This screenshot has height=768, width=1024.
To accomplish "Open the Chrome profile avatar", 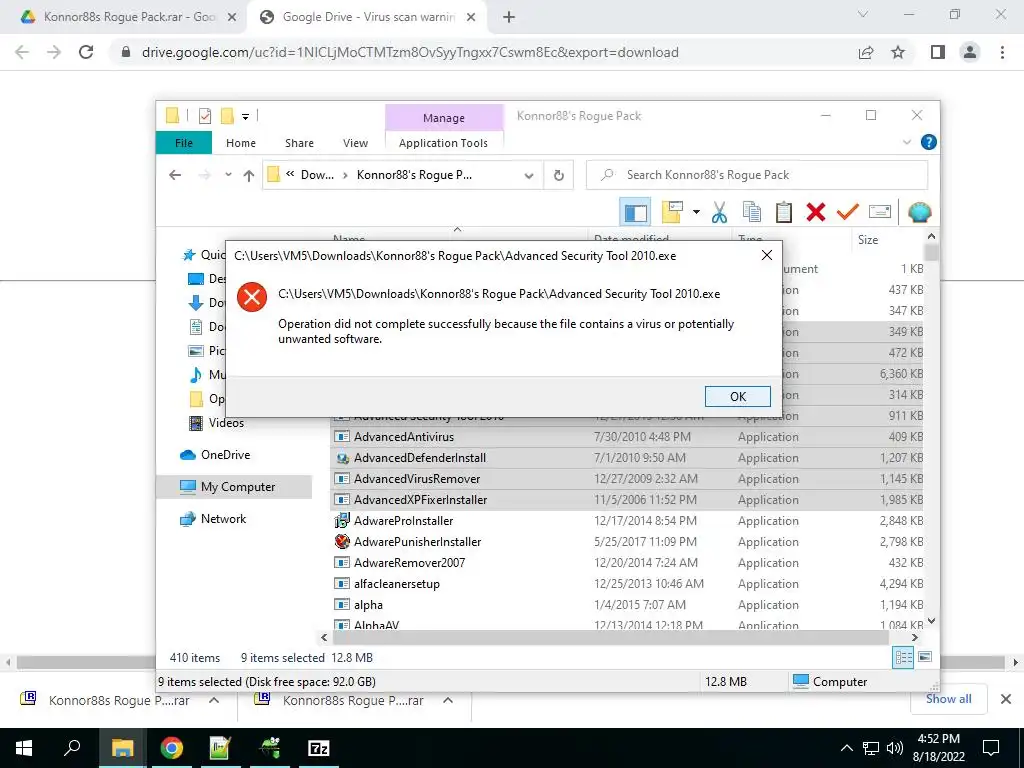I will [970, 52].
